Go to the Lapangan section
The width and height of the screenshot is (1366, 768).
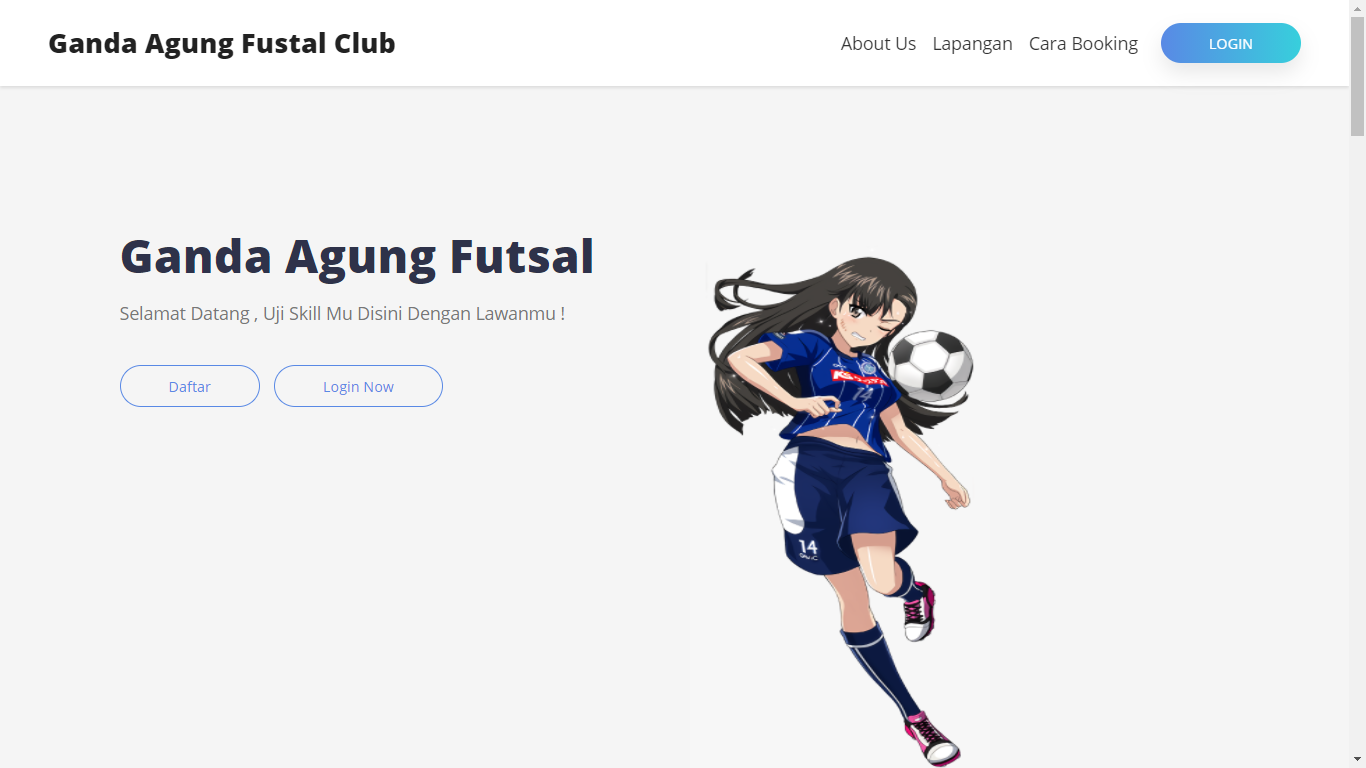coord(972,43)
